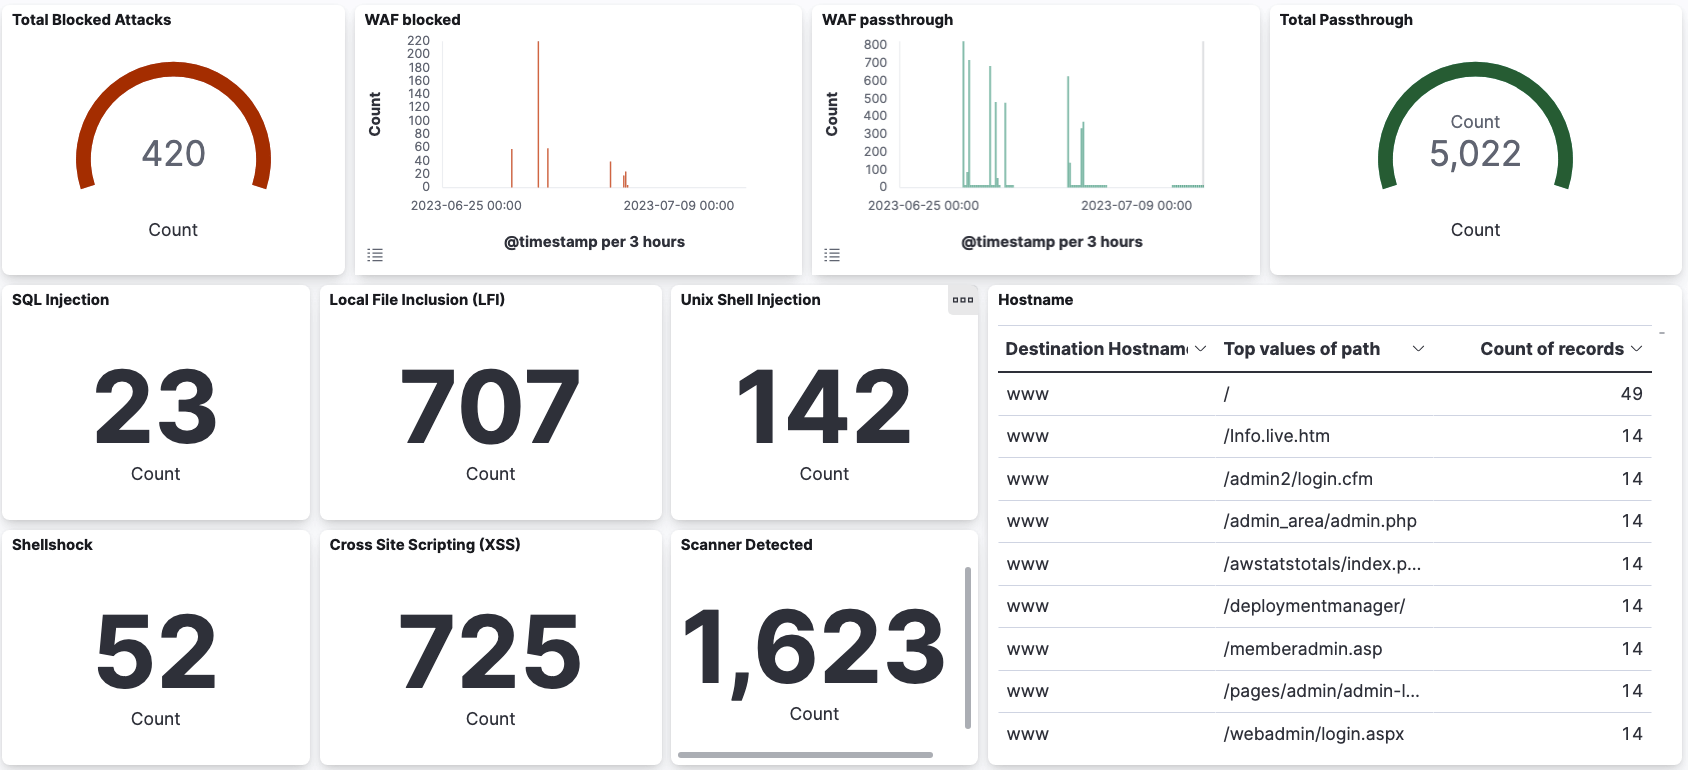Open Count of records column dropdown
Viewport: 1688px width, 770px height.
point(1637,349)
